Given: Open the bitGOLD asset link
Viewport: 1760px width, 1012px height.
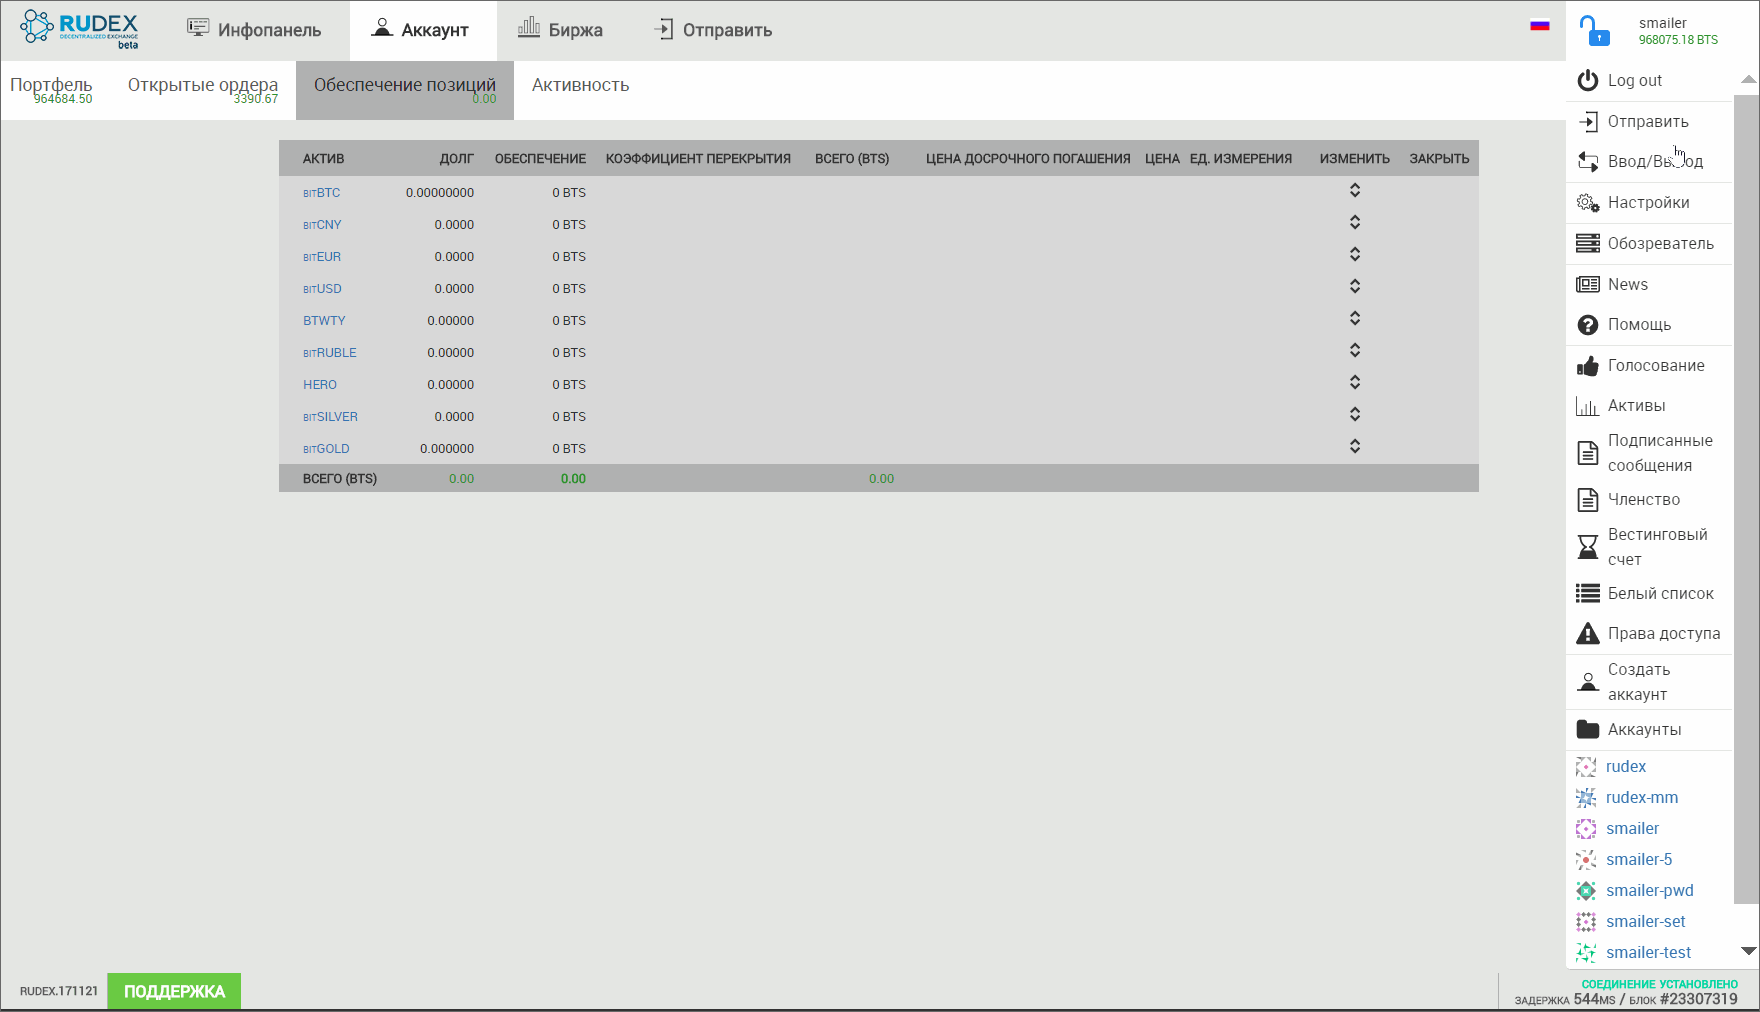Looking at the screenshot, I should pos(326,449).
